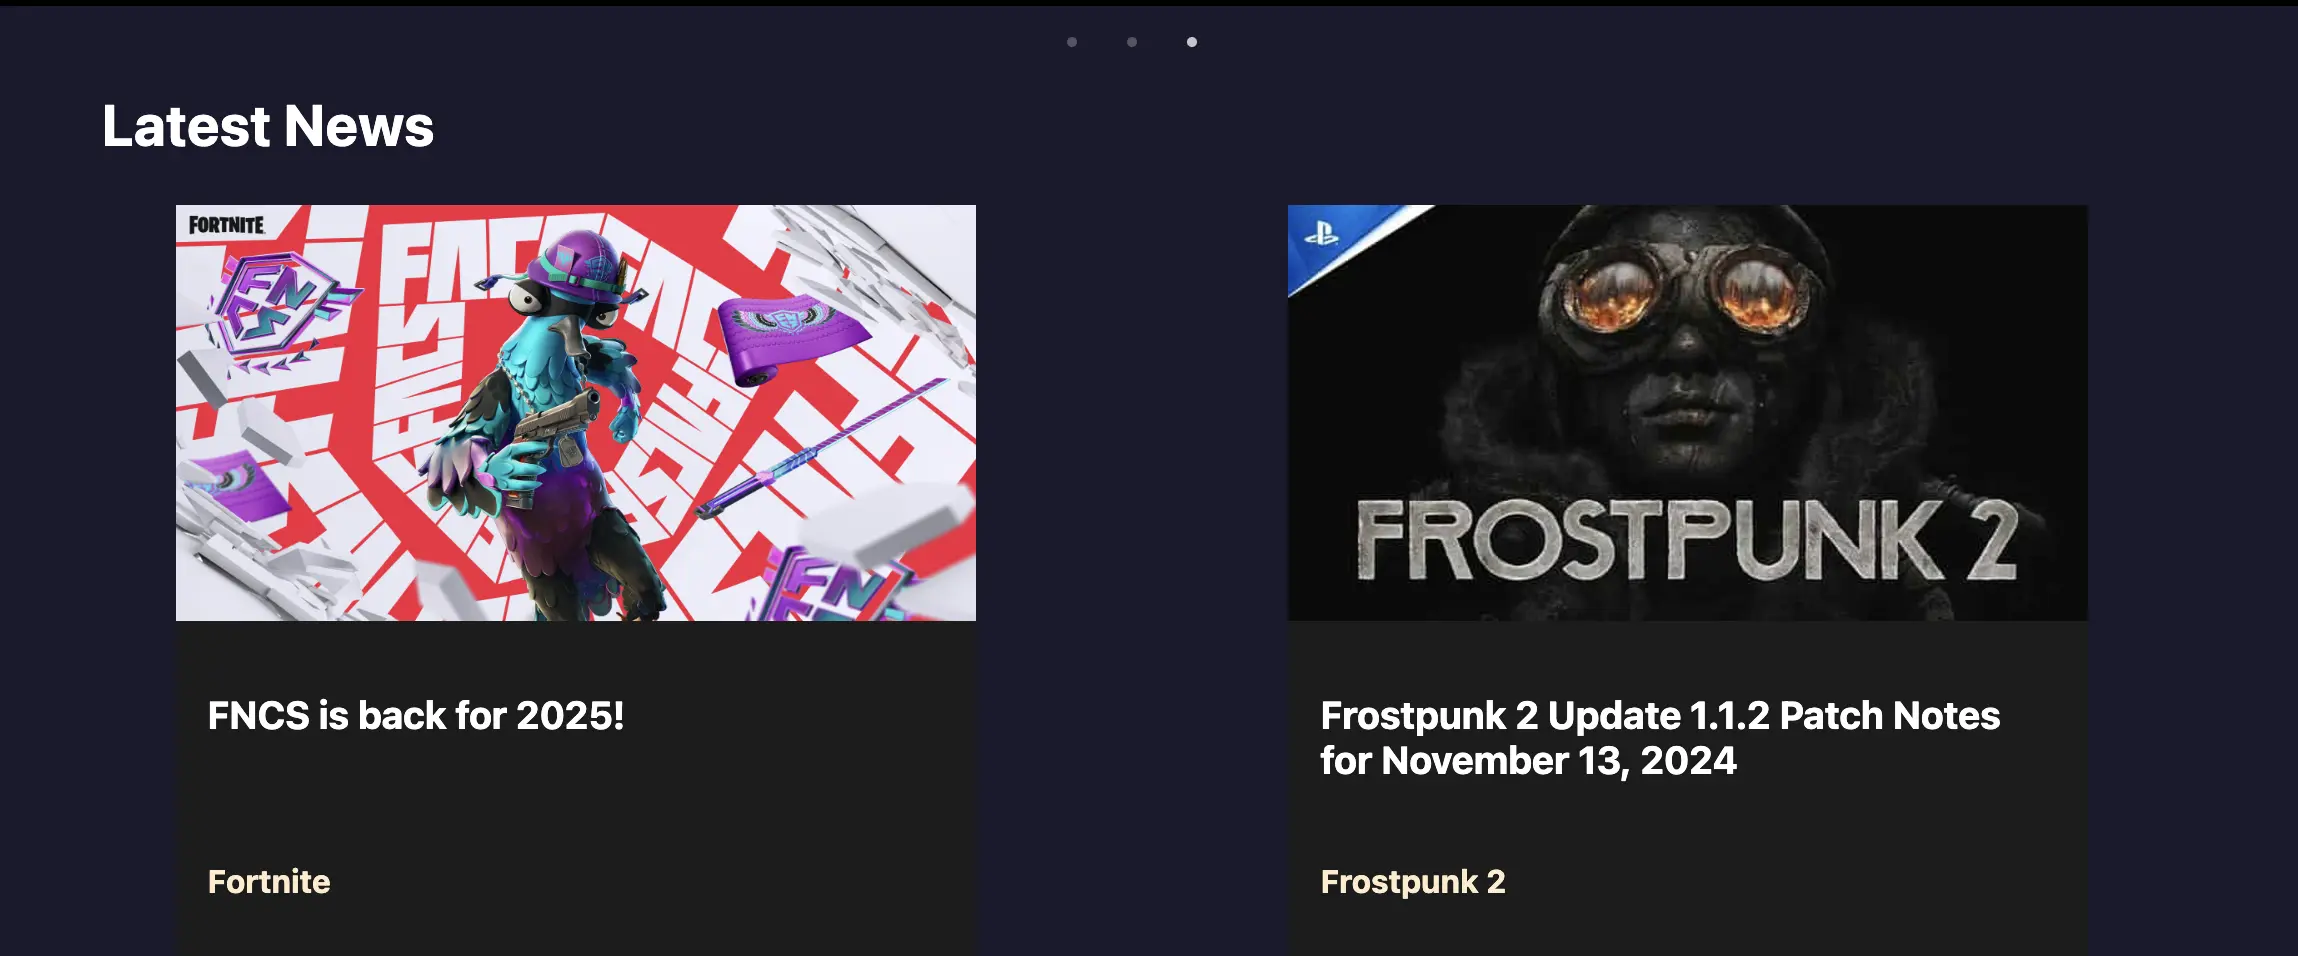The height and width of the screenshot is (956, 2298).
Task: Open the Frostpunk 2 article thumbnail
Action: click(x=1688, y=413)
